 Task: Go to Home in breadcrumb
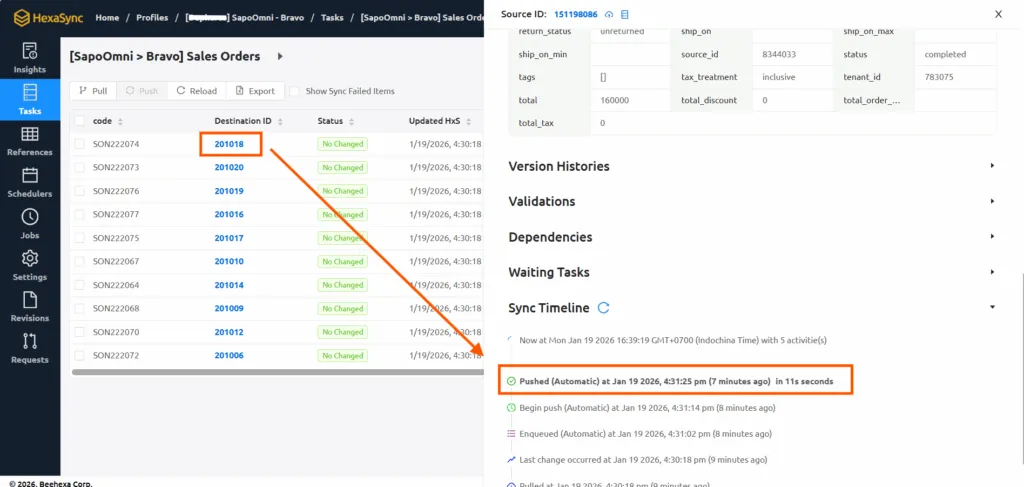point(107,18)
